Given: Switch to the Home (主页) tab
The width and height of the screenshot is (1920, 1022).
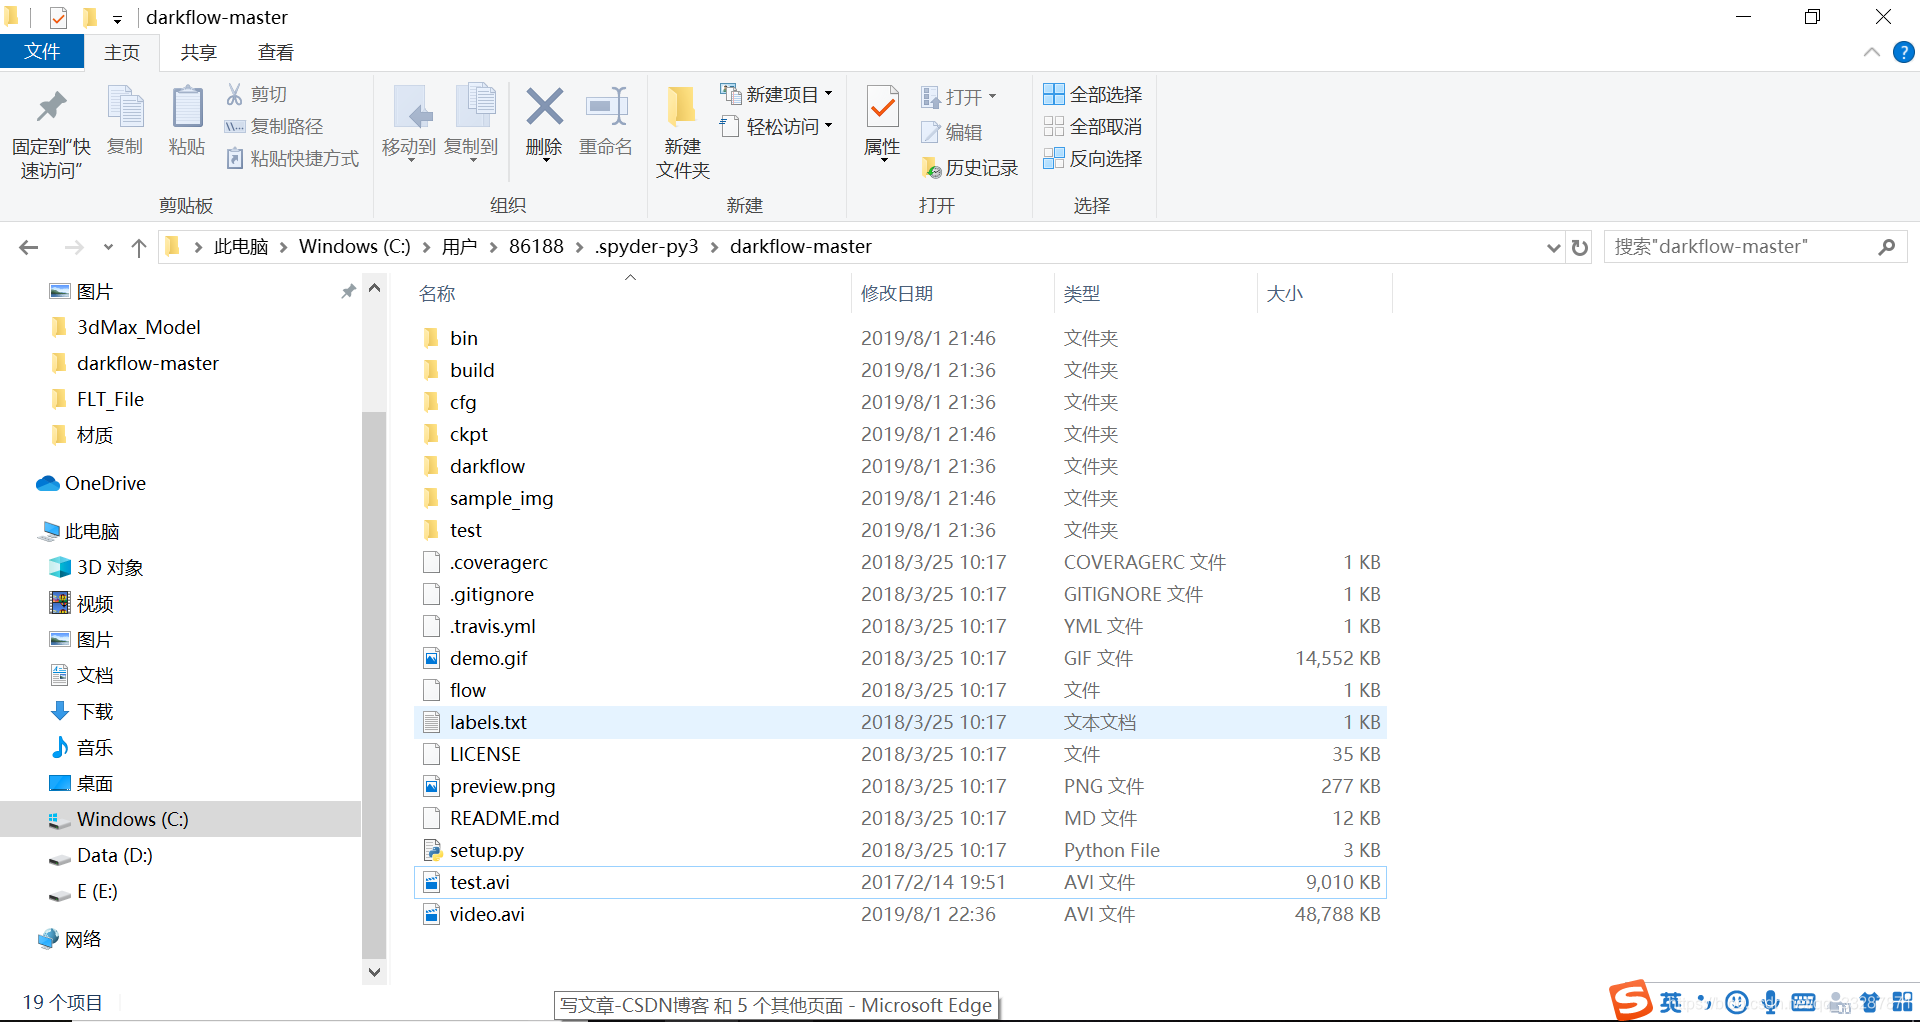Looking at the screenshot, I should tap(122, 52).
